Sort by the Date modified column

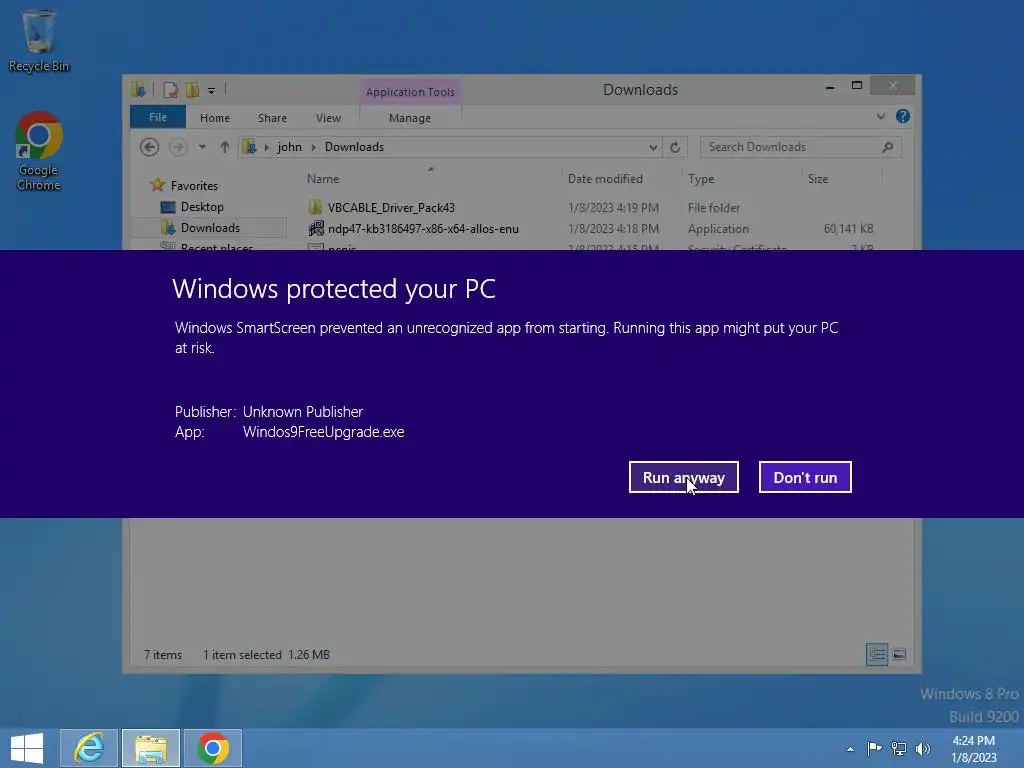[x=605, y=178]
